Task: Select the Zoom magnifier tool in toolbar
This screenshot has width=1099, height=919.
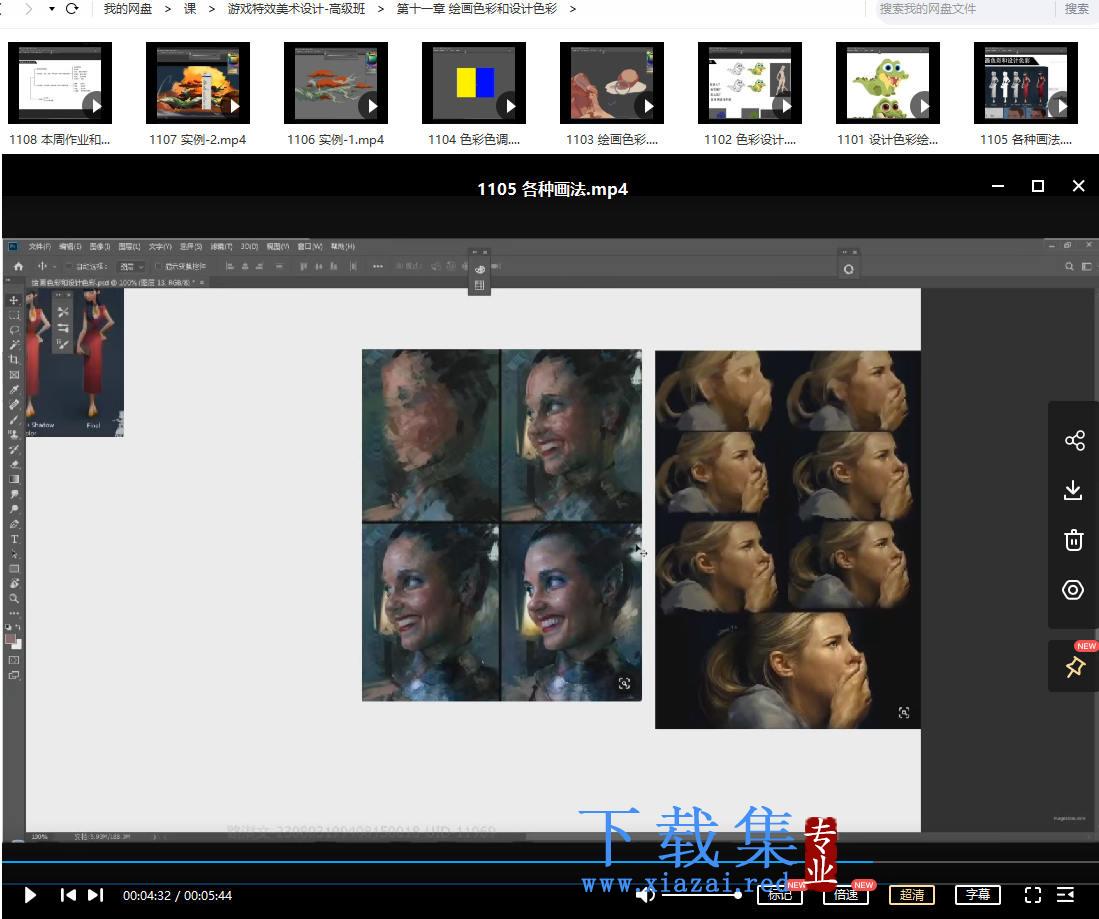Action: click(13, 599)
